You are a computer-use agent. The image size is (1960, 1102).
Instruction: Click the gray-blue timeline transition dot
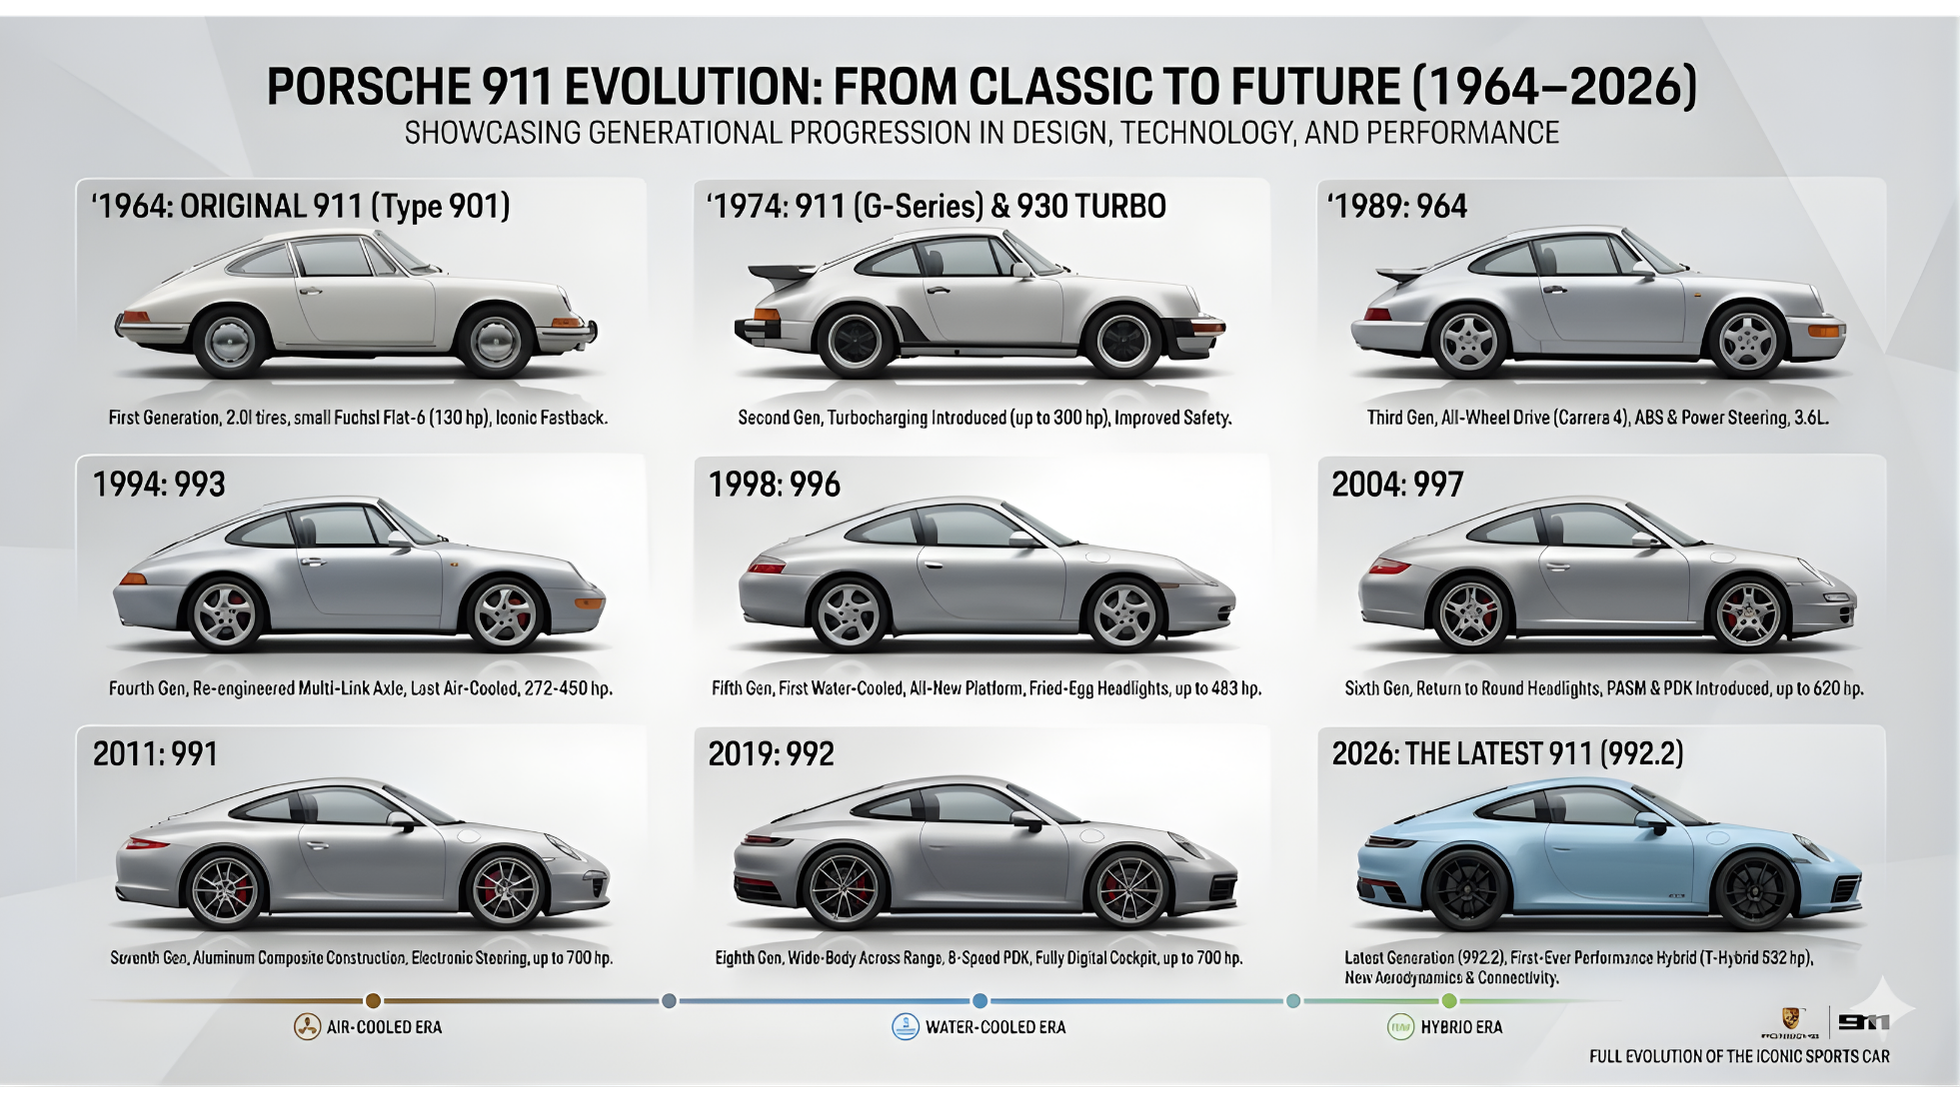pyautogui.click(x=669, y=1000)
